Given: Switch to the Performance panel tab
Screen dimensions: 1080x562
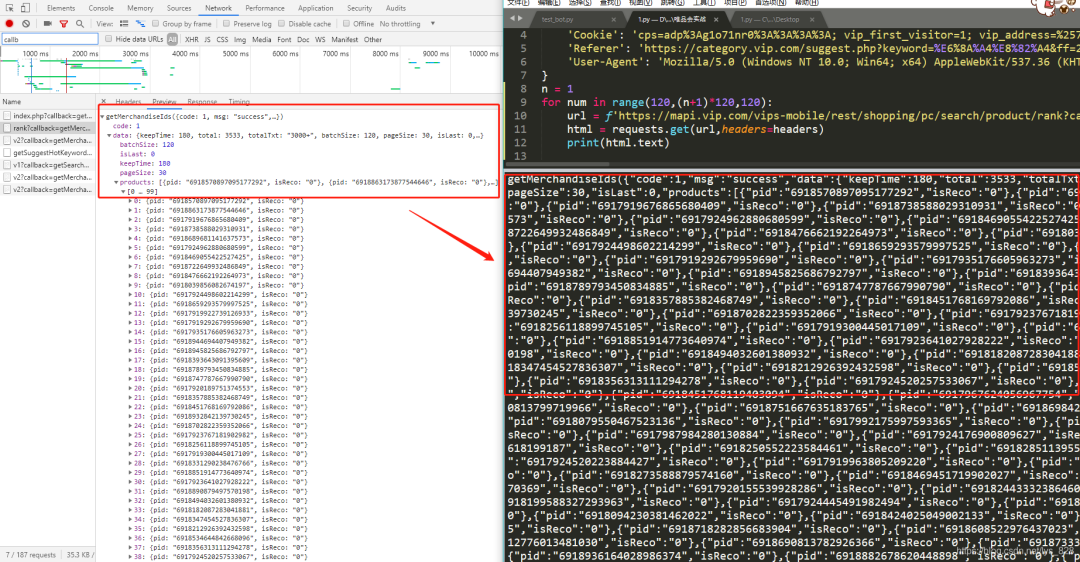Looking at the screenshot, I should point(265,8).
